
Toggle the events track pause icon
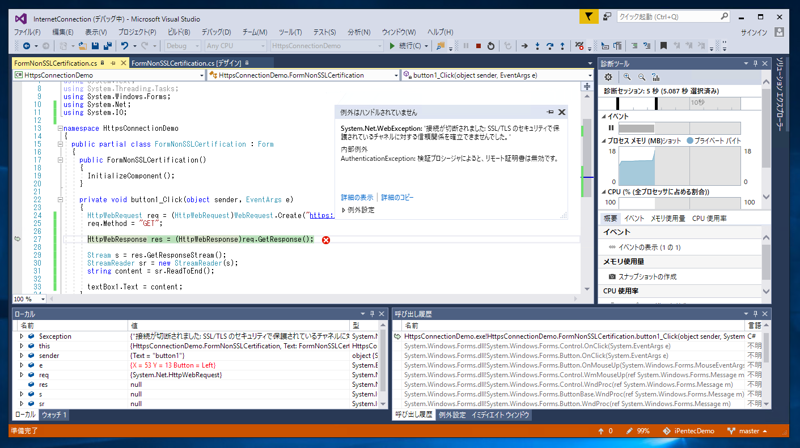611,128
